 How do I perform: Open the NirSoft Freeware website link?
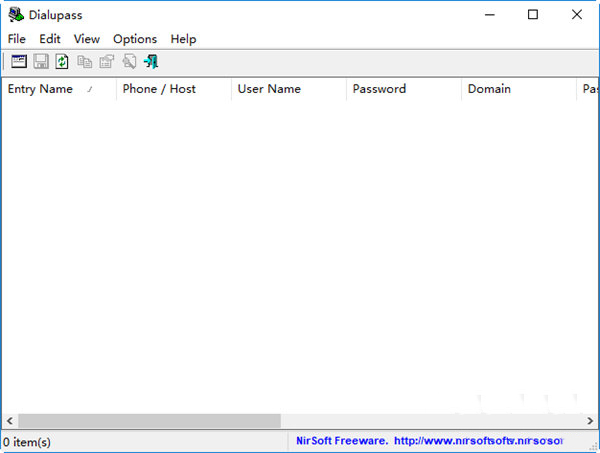click(x=429, y=441)
